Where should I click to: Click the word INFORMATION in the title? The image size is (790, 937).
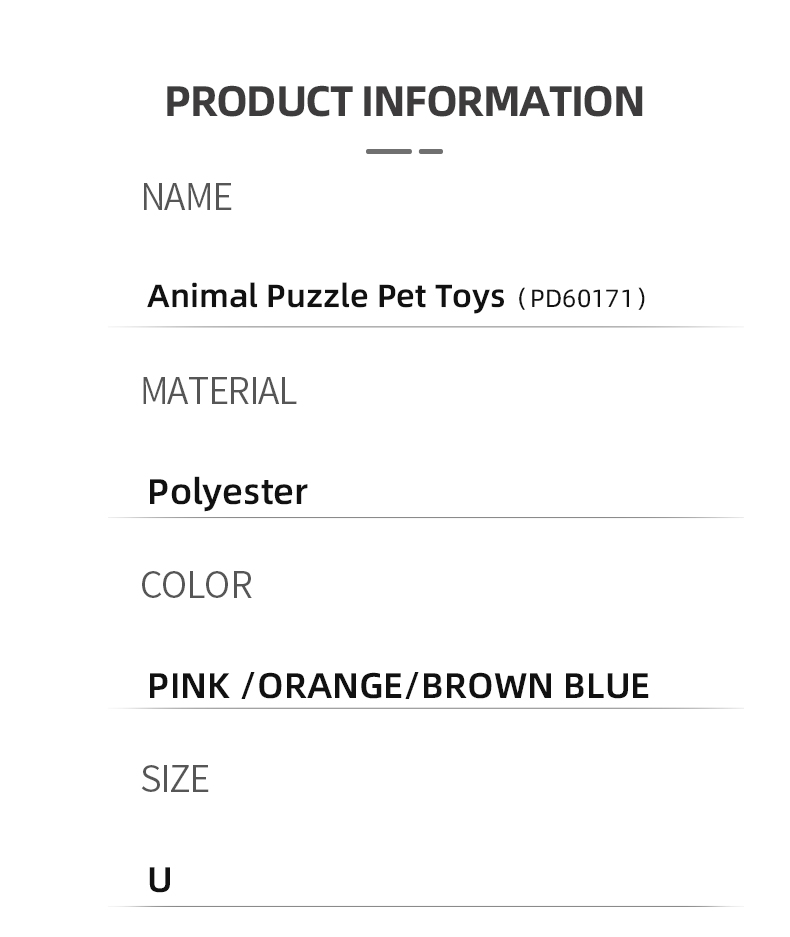tap(503, 102)
